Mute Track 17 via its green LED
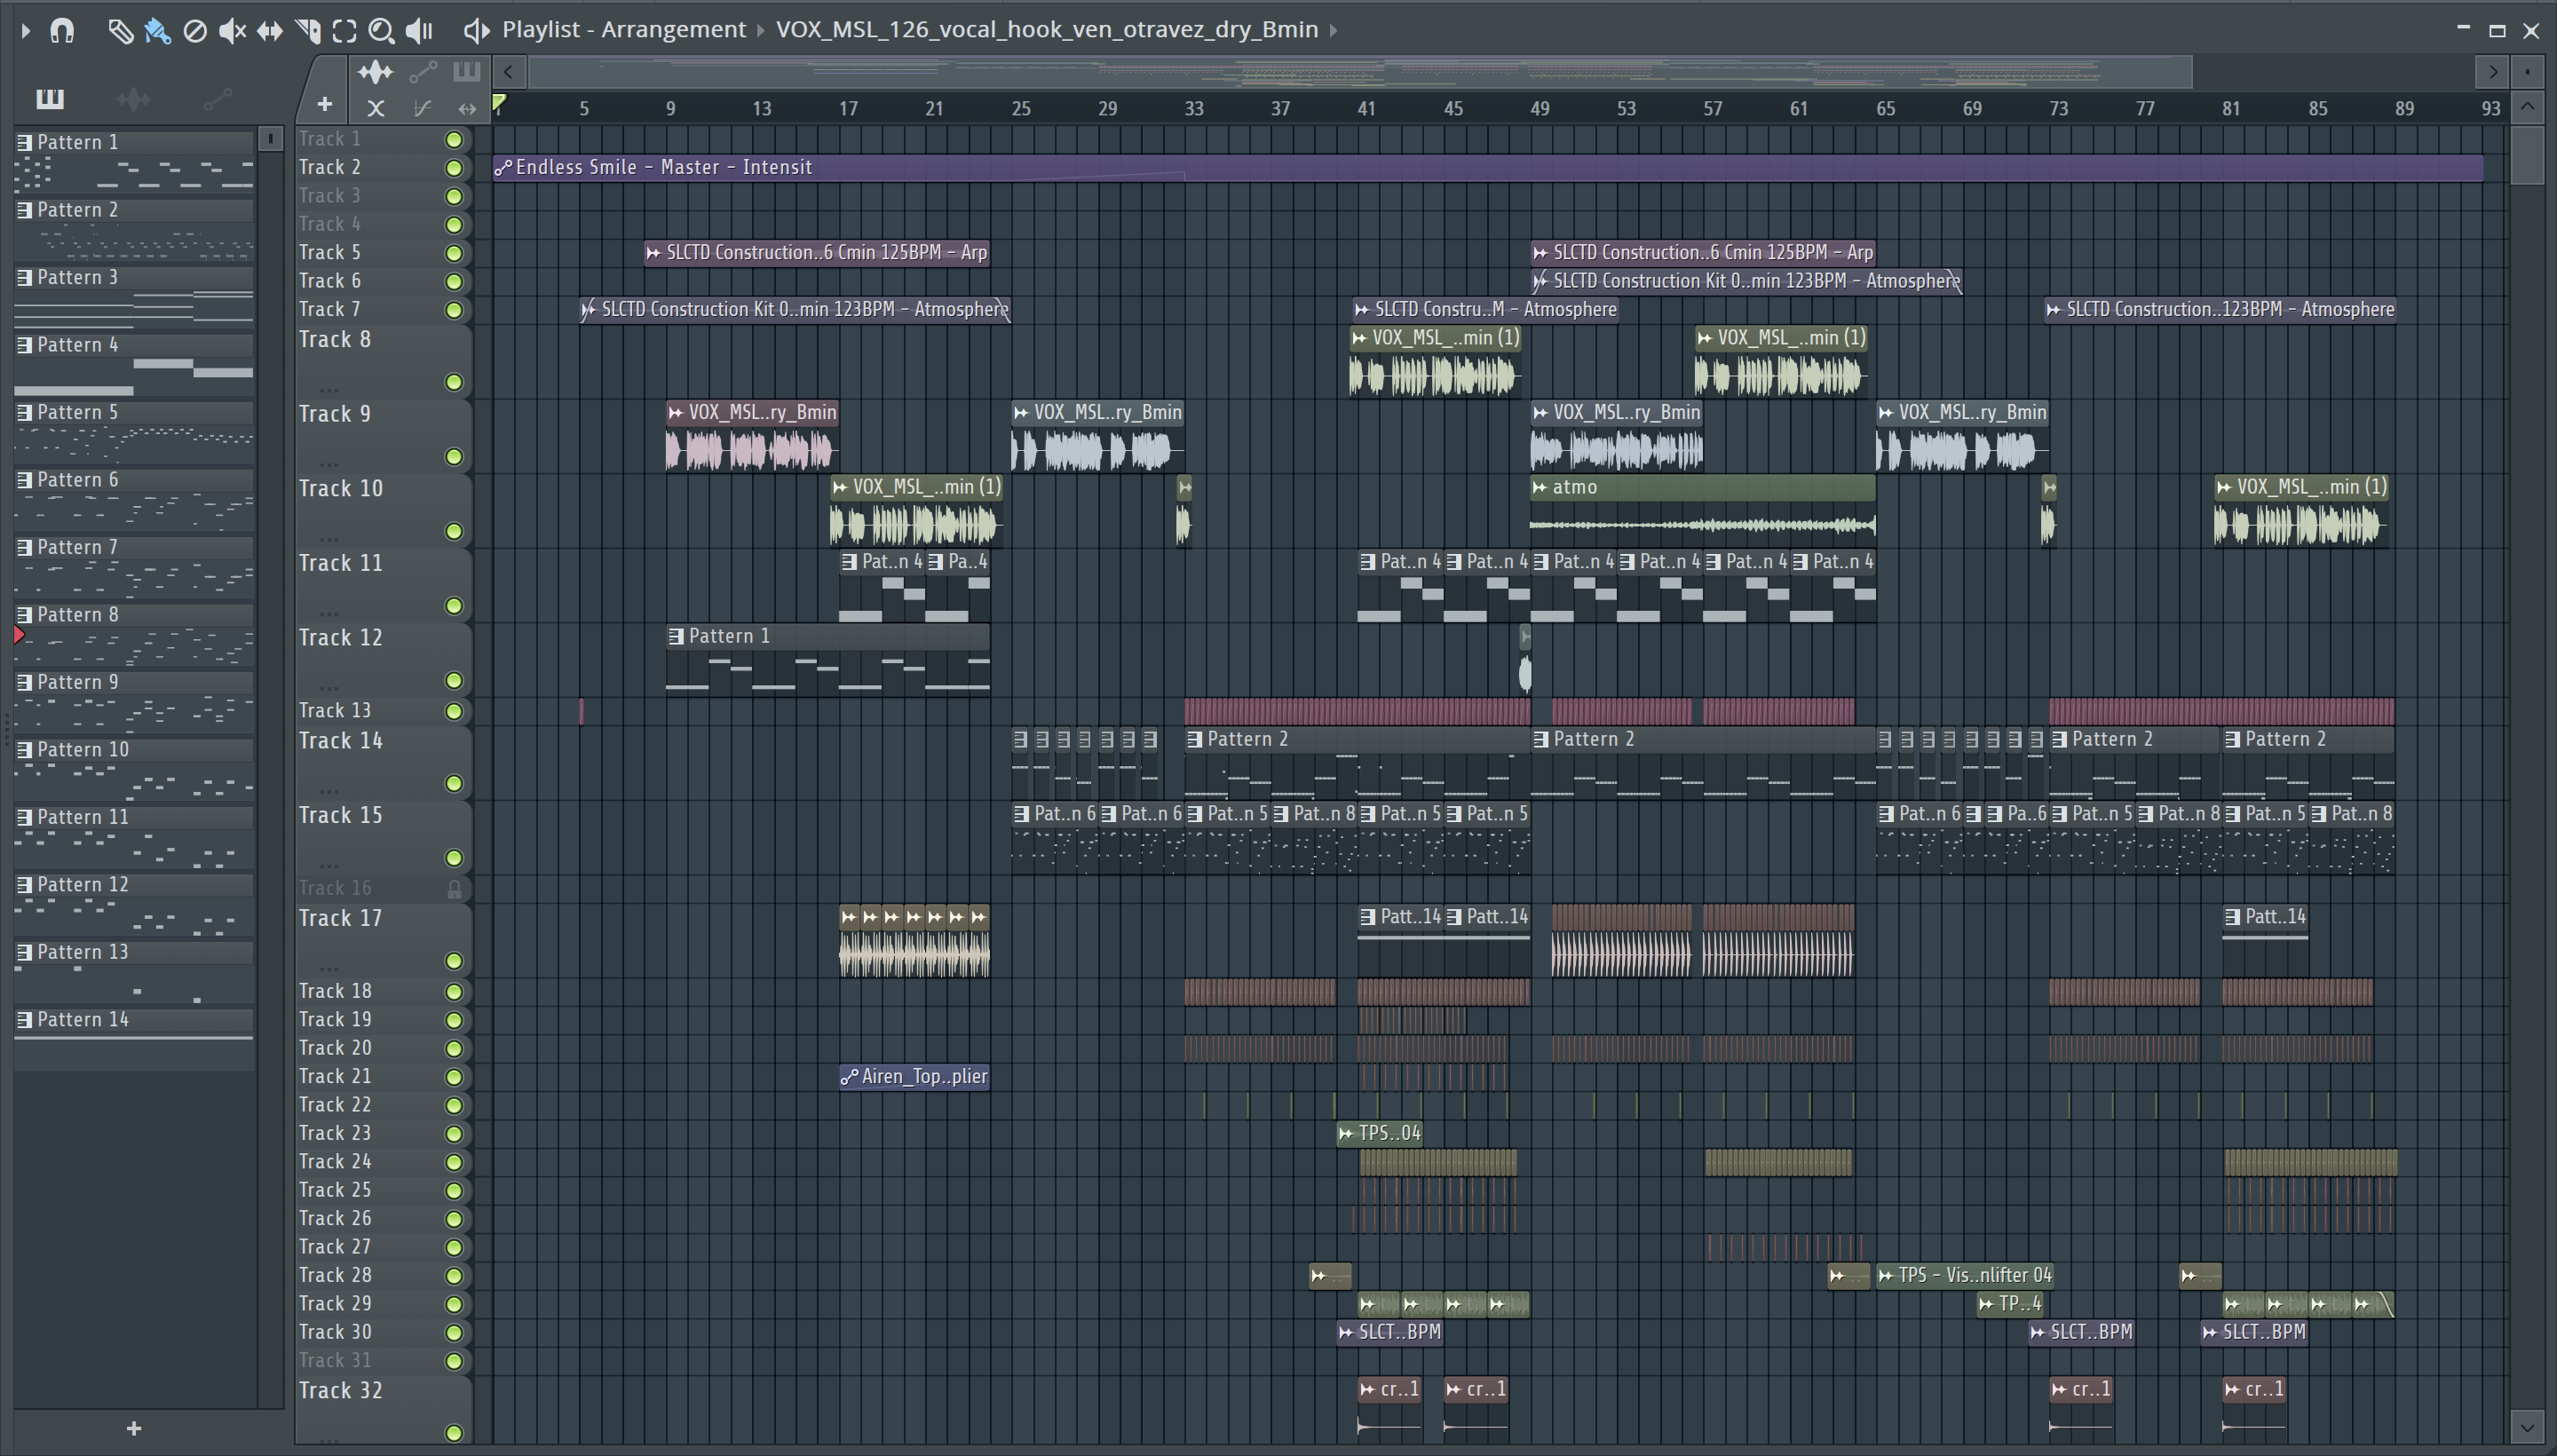The height and width of the screenshot is (1456, 2557). pos(454,962)
